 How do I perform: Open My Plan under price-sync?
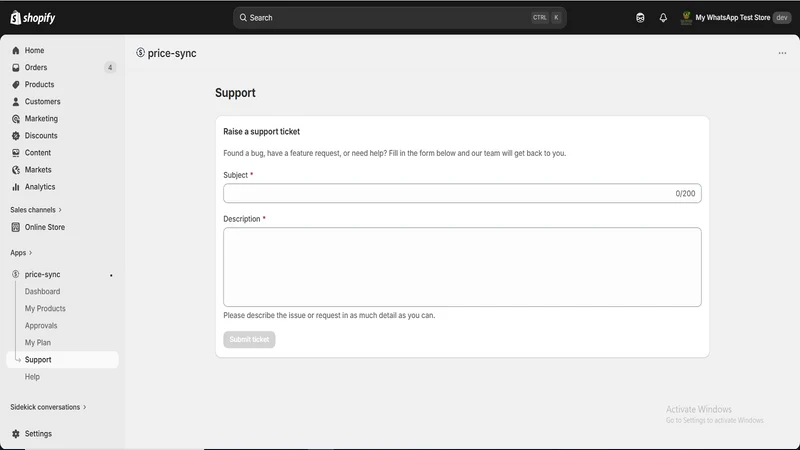38,343
